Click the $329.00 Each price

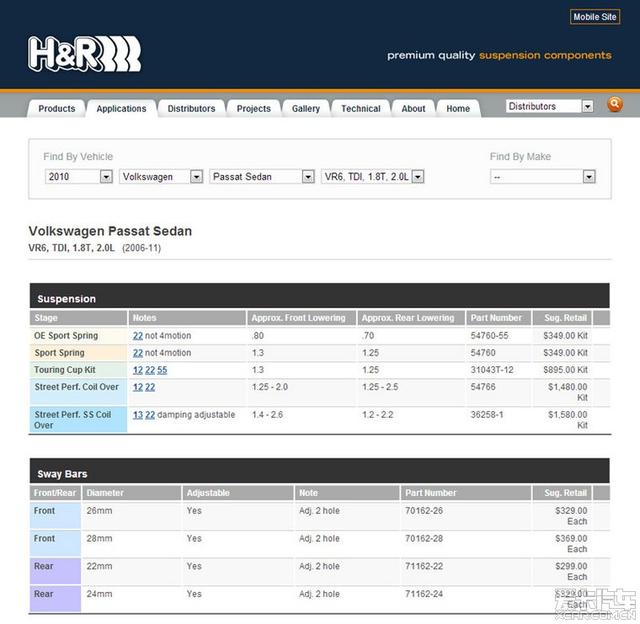pos(571,516)
